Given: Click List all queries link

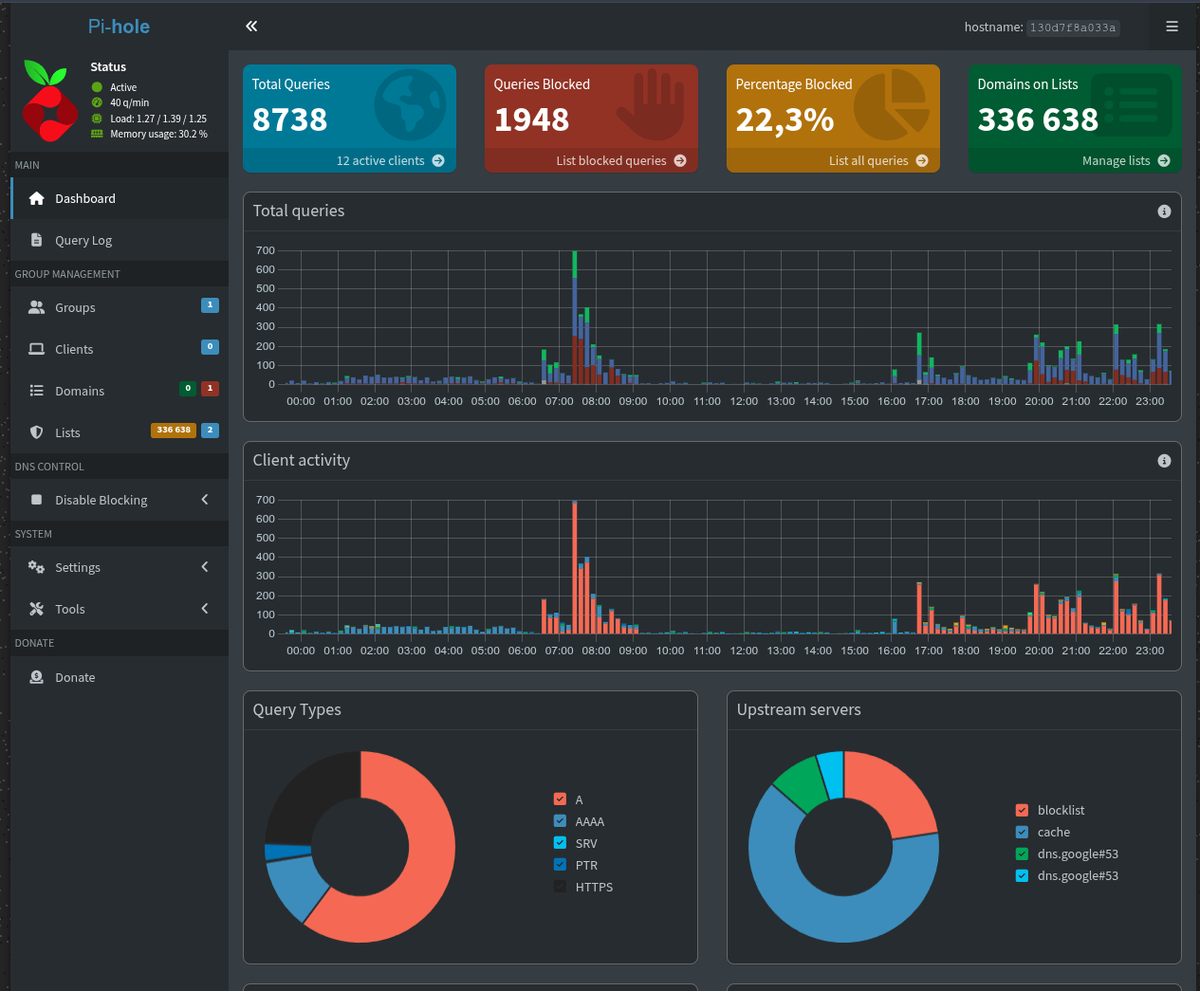Looking at the screenshot, I should coord(869,160).
